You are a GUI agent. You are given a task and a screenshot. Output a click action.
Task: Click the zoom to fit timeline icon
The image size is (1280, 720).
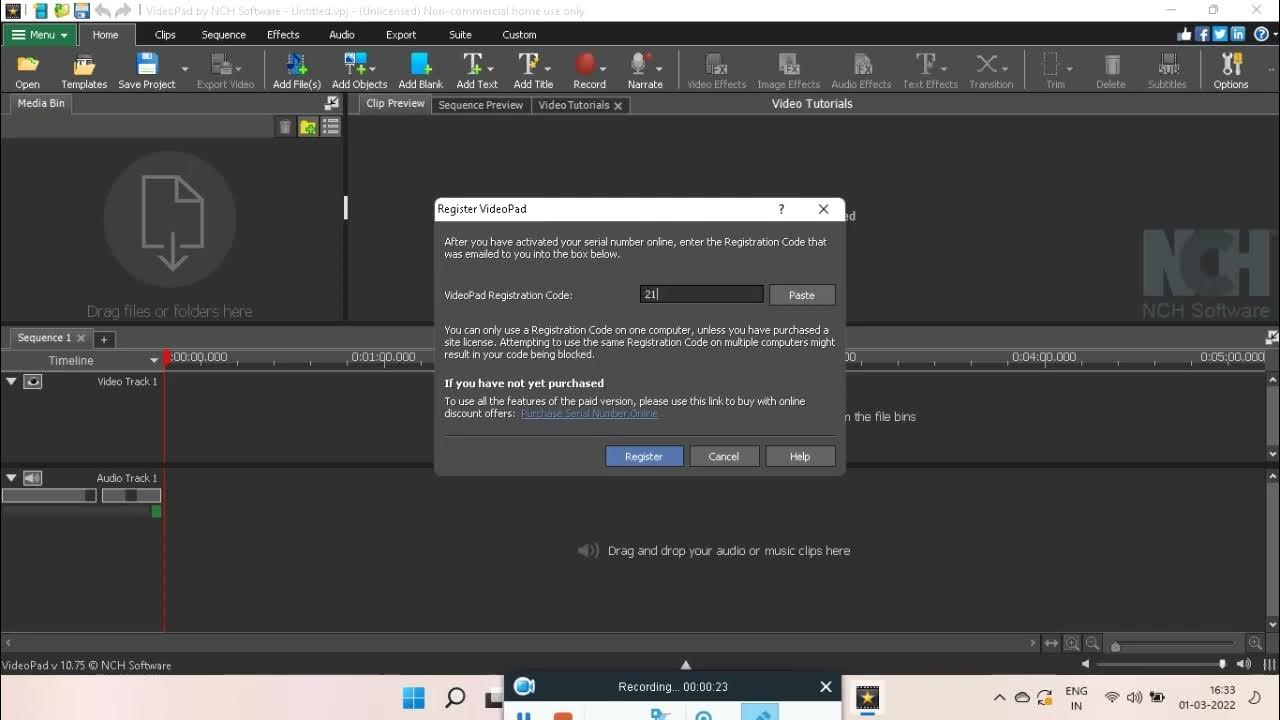pyautogui.click(x=1051, y=644)
